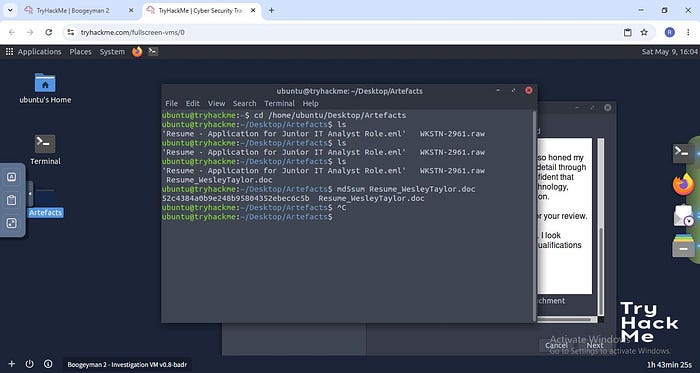
Task: Open terminal Edit menu
Action: (x=192, y=103)
